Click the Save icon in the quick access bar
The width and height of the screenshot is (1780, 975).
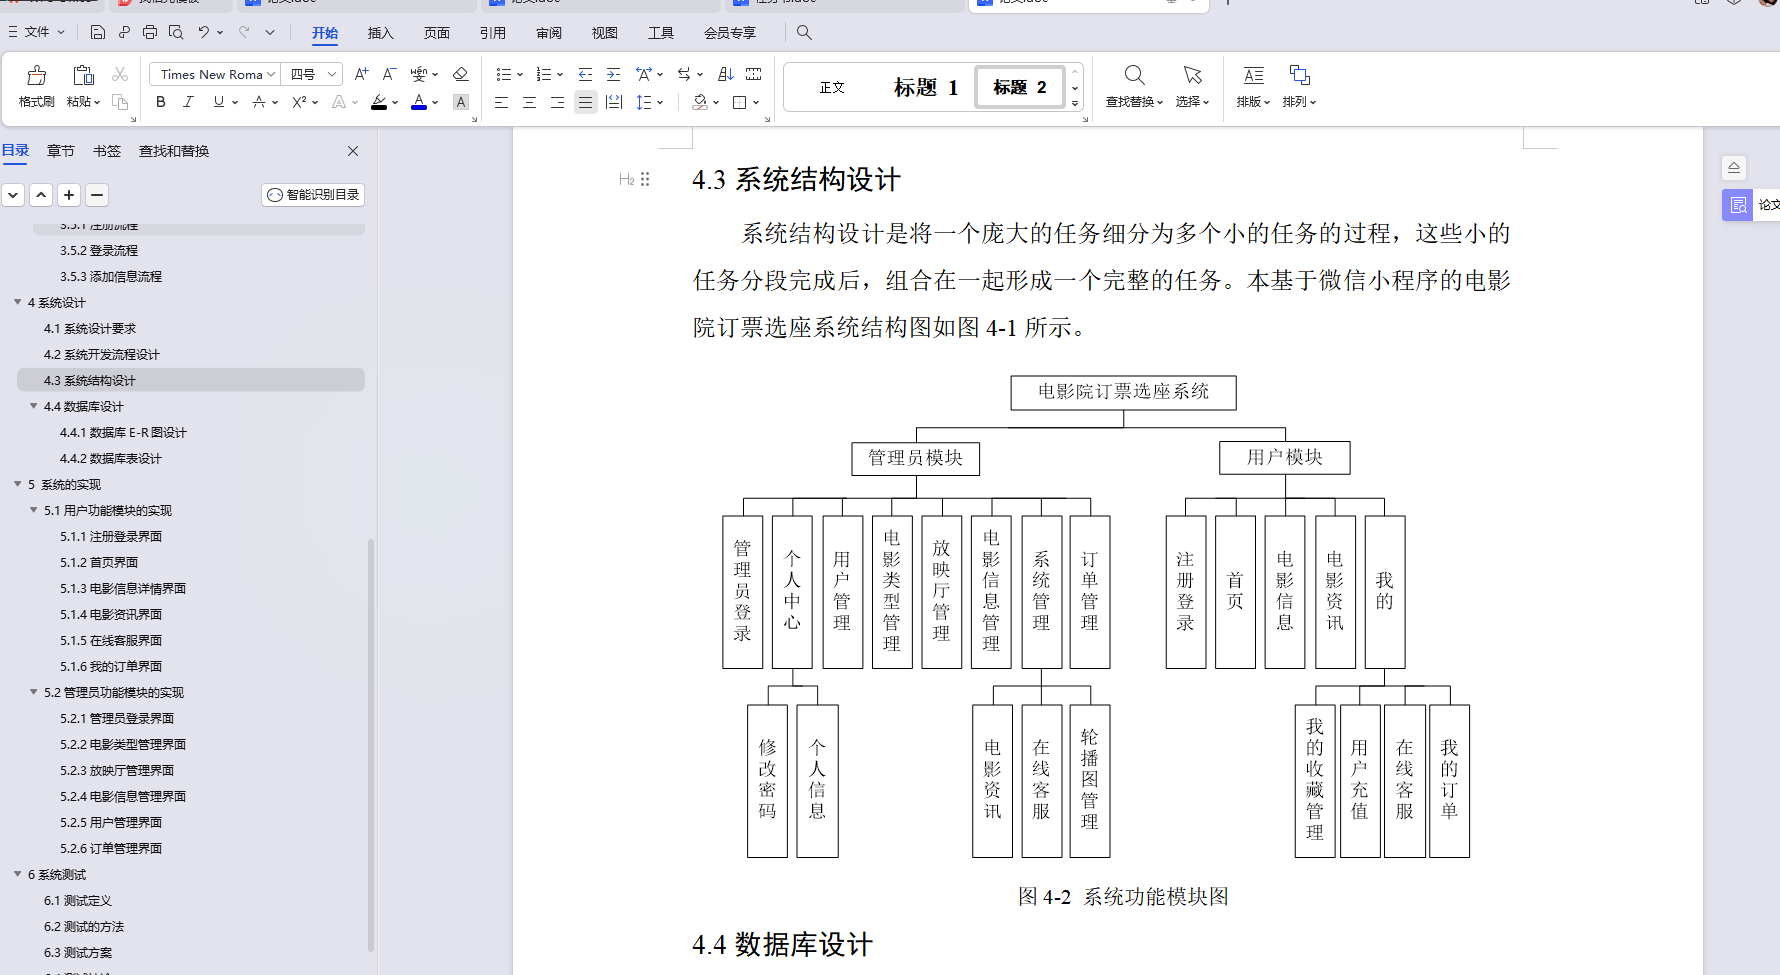97,32
